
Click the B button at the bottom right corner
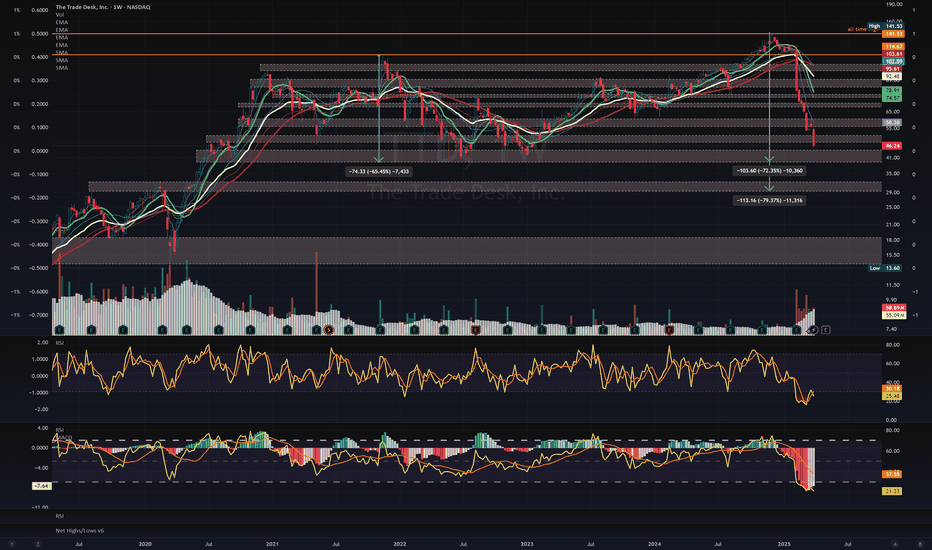[x=920, y=544]
